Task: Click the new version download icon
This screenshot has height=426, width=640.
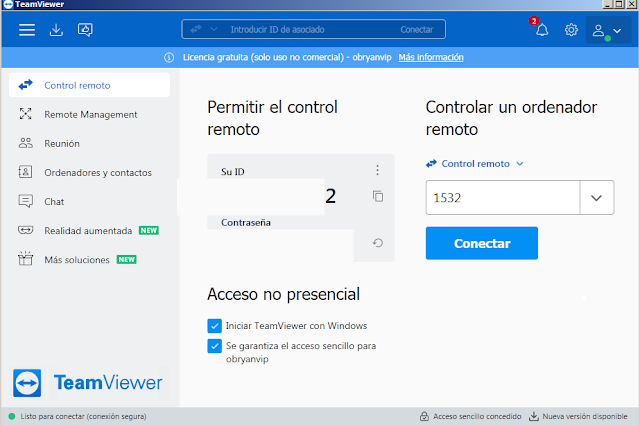Action: pos(533,416)
